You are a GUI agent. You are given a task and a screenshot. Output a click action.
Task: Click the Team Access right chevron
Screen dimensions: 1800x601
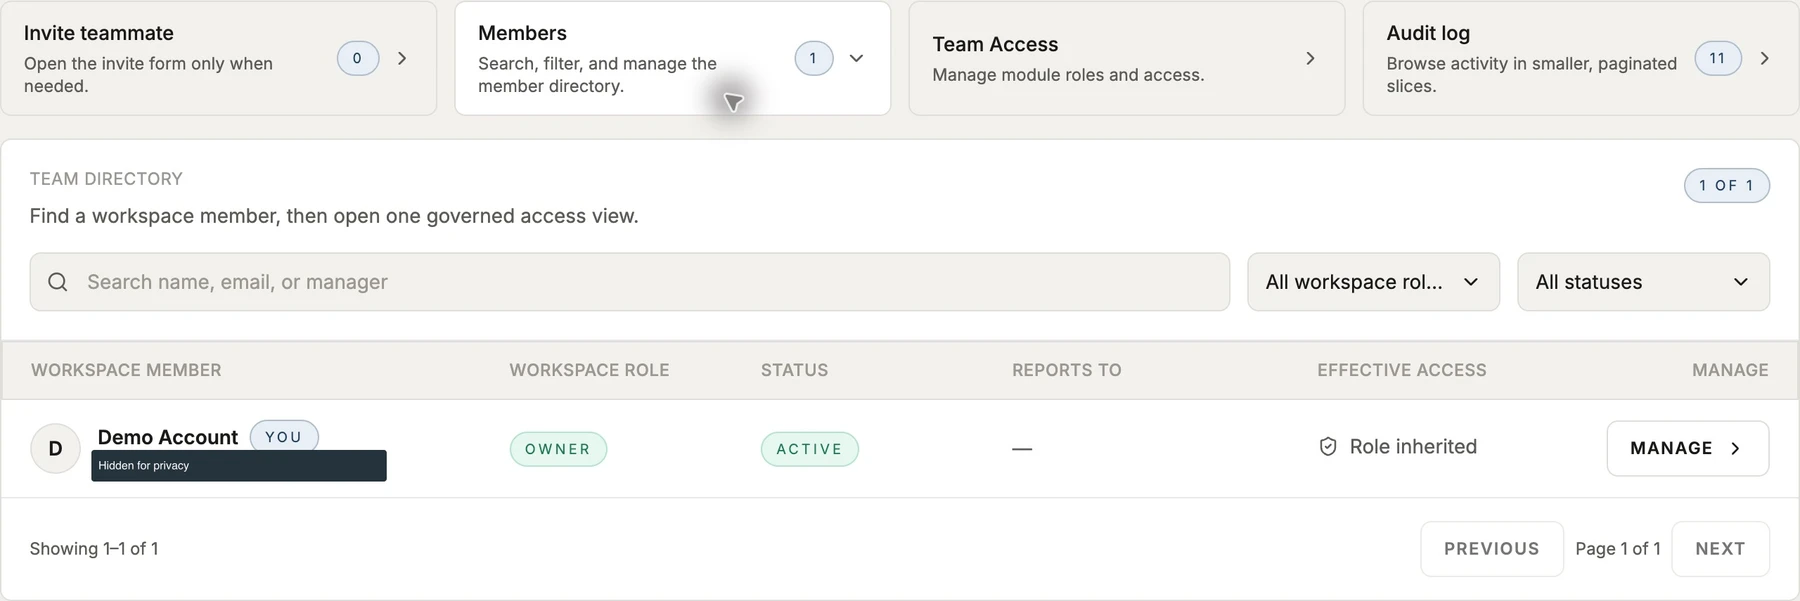tap(1310, 58)
